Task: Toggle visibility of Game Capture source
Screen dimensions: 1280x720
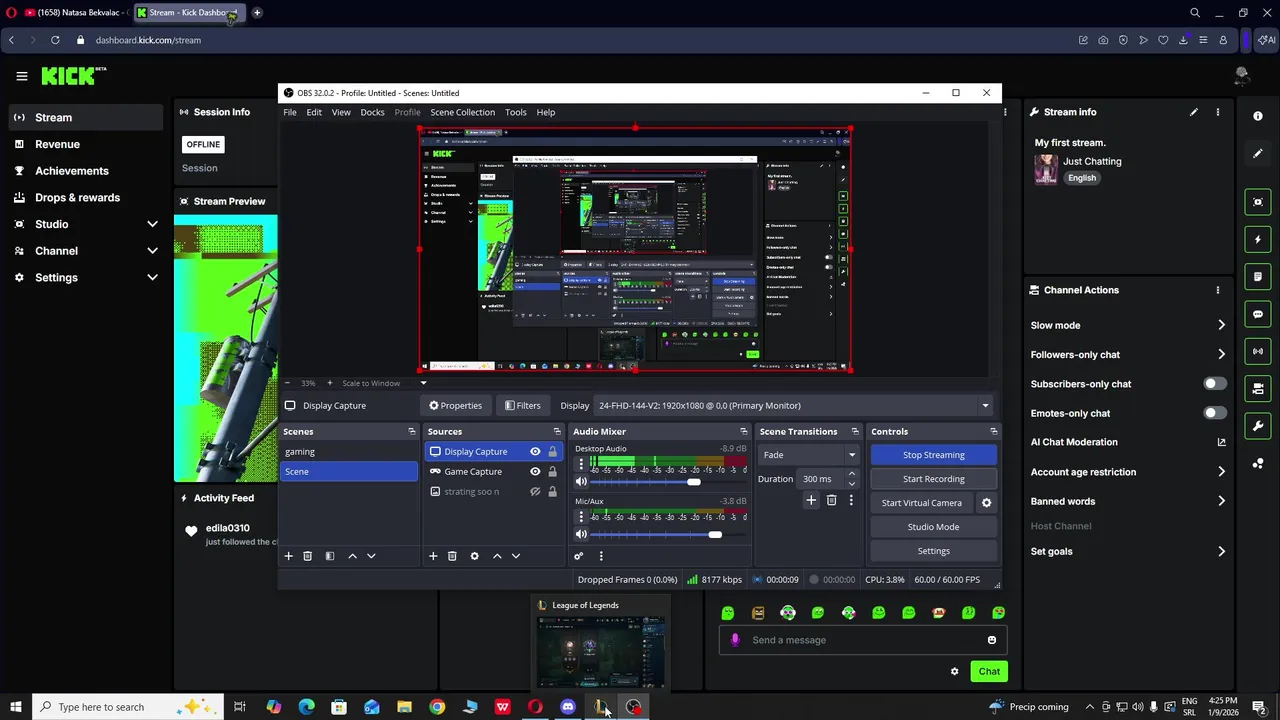Action: [535, 472]
